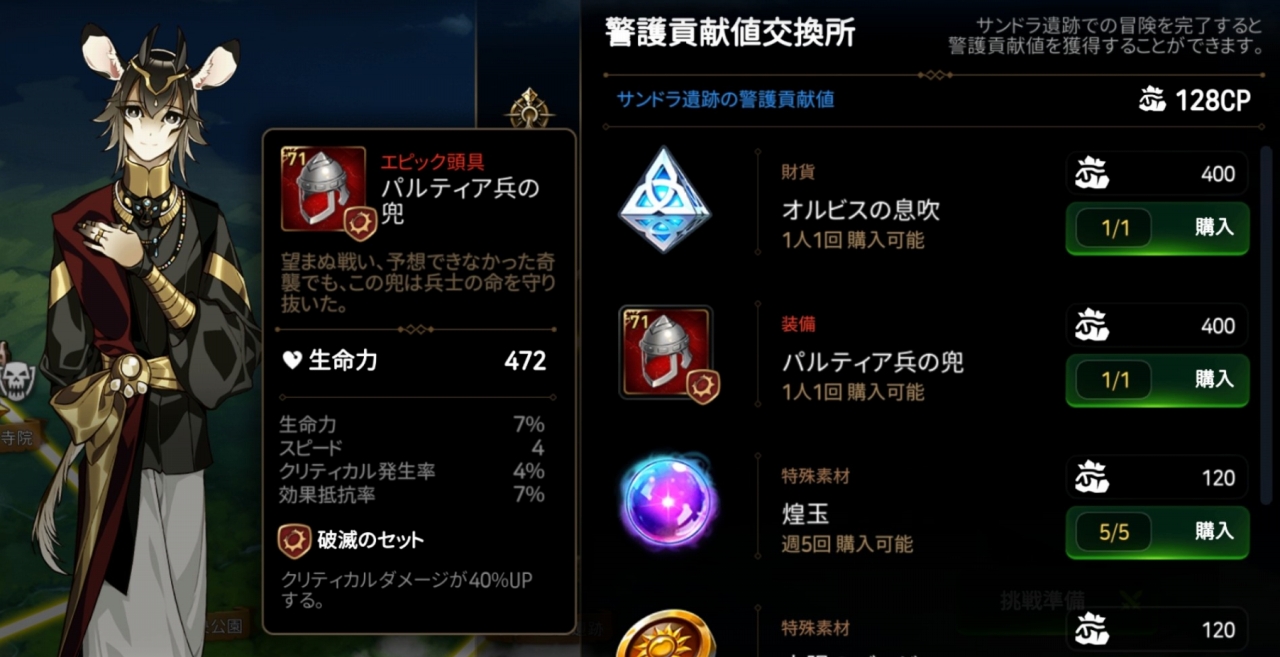Viewport: 1280px width, 657px height.
Task: Click the 400 price tag for パルティア兵の兜
Action: (1157, 326)
